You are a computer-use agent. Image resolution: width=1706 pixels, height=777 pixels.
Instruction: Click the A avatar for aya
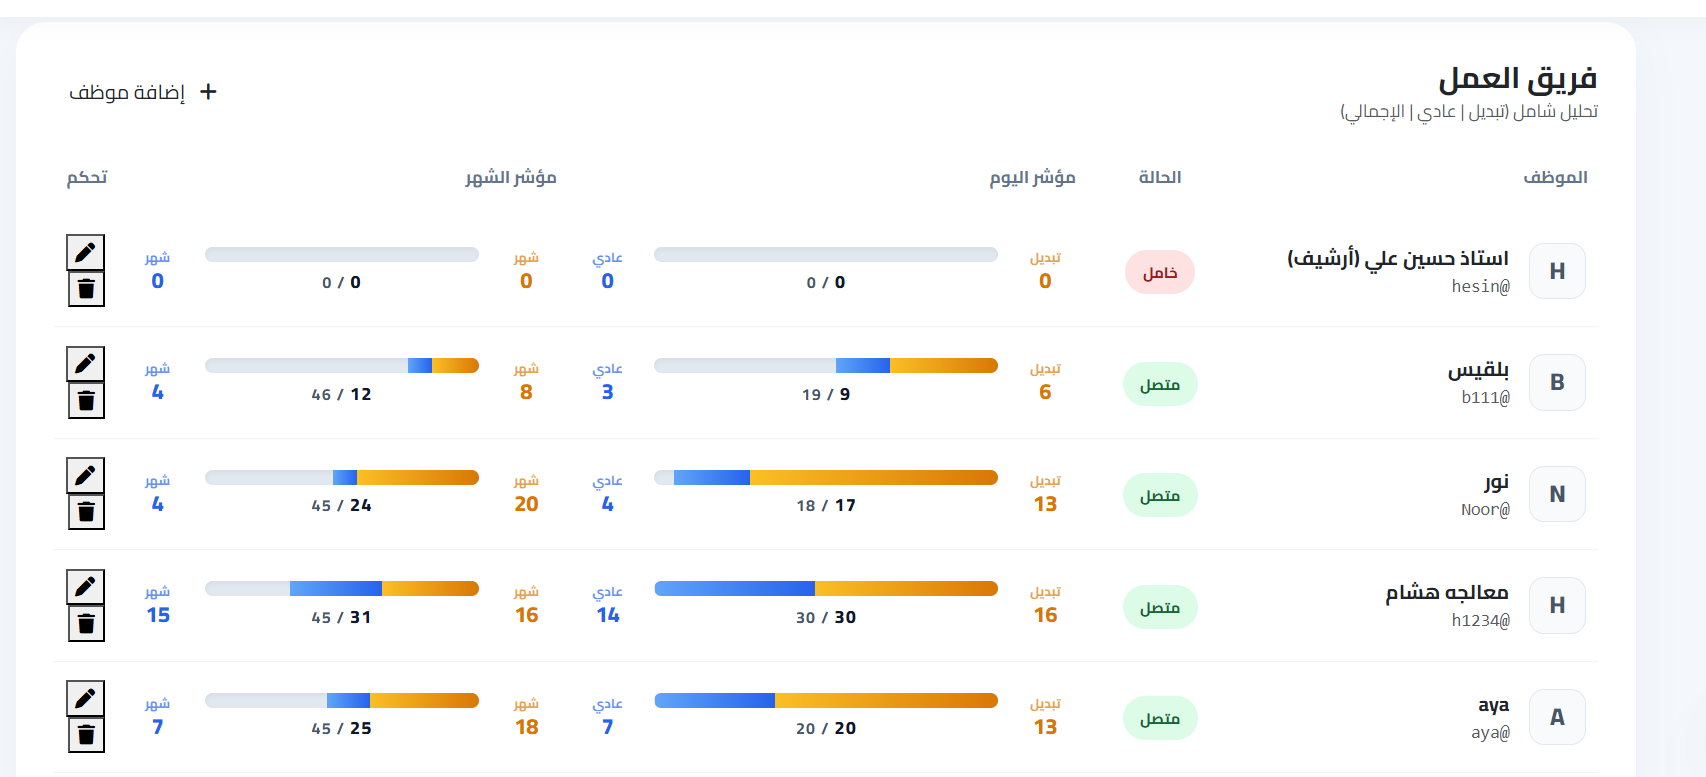1557,717
